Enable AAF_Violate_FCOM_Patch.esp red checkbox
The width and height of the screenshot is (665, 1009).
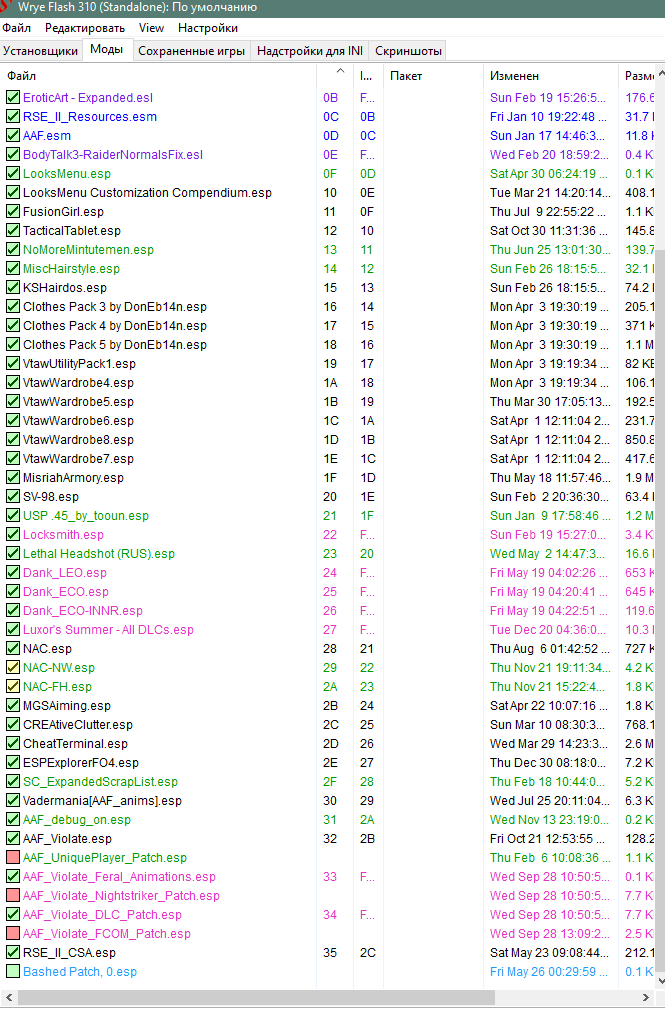[13, 934]
